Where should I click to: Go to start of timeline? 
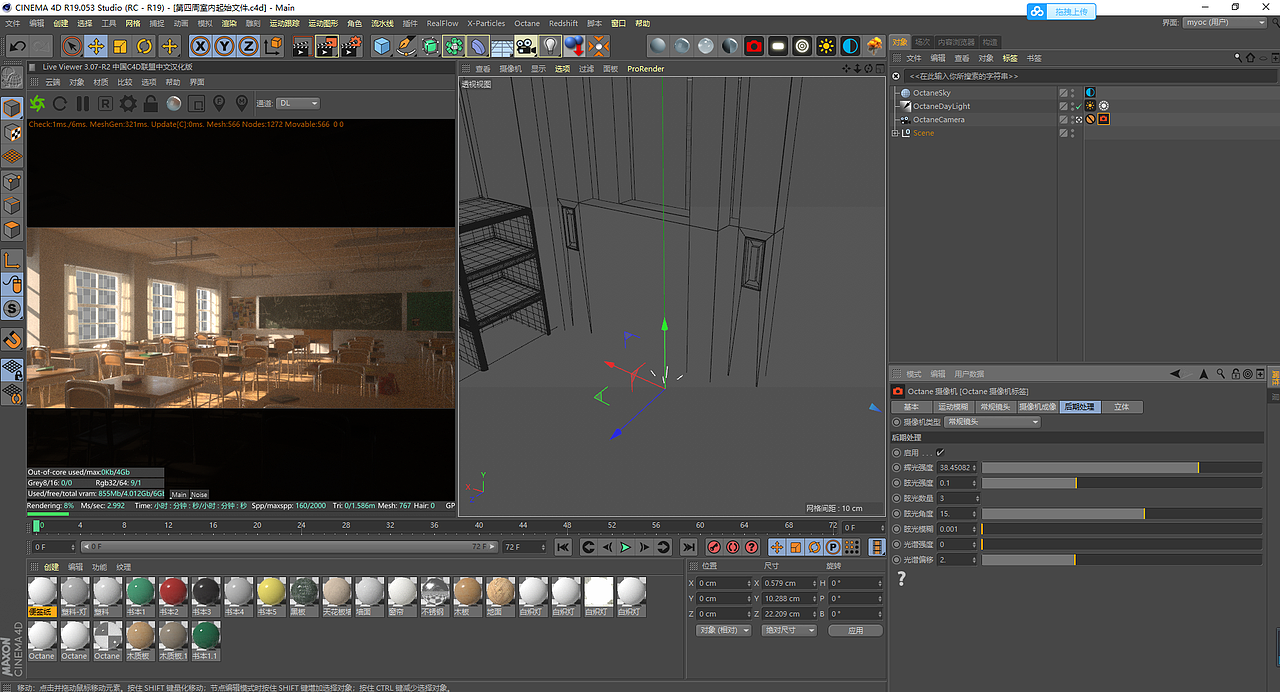[563, 547]
